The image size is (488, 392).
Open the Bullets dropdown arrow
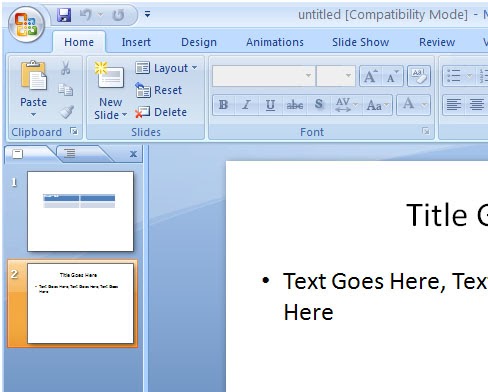469,76
